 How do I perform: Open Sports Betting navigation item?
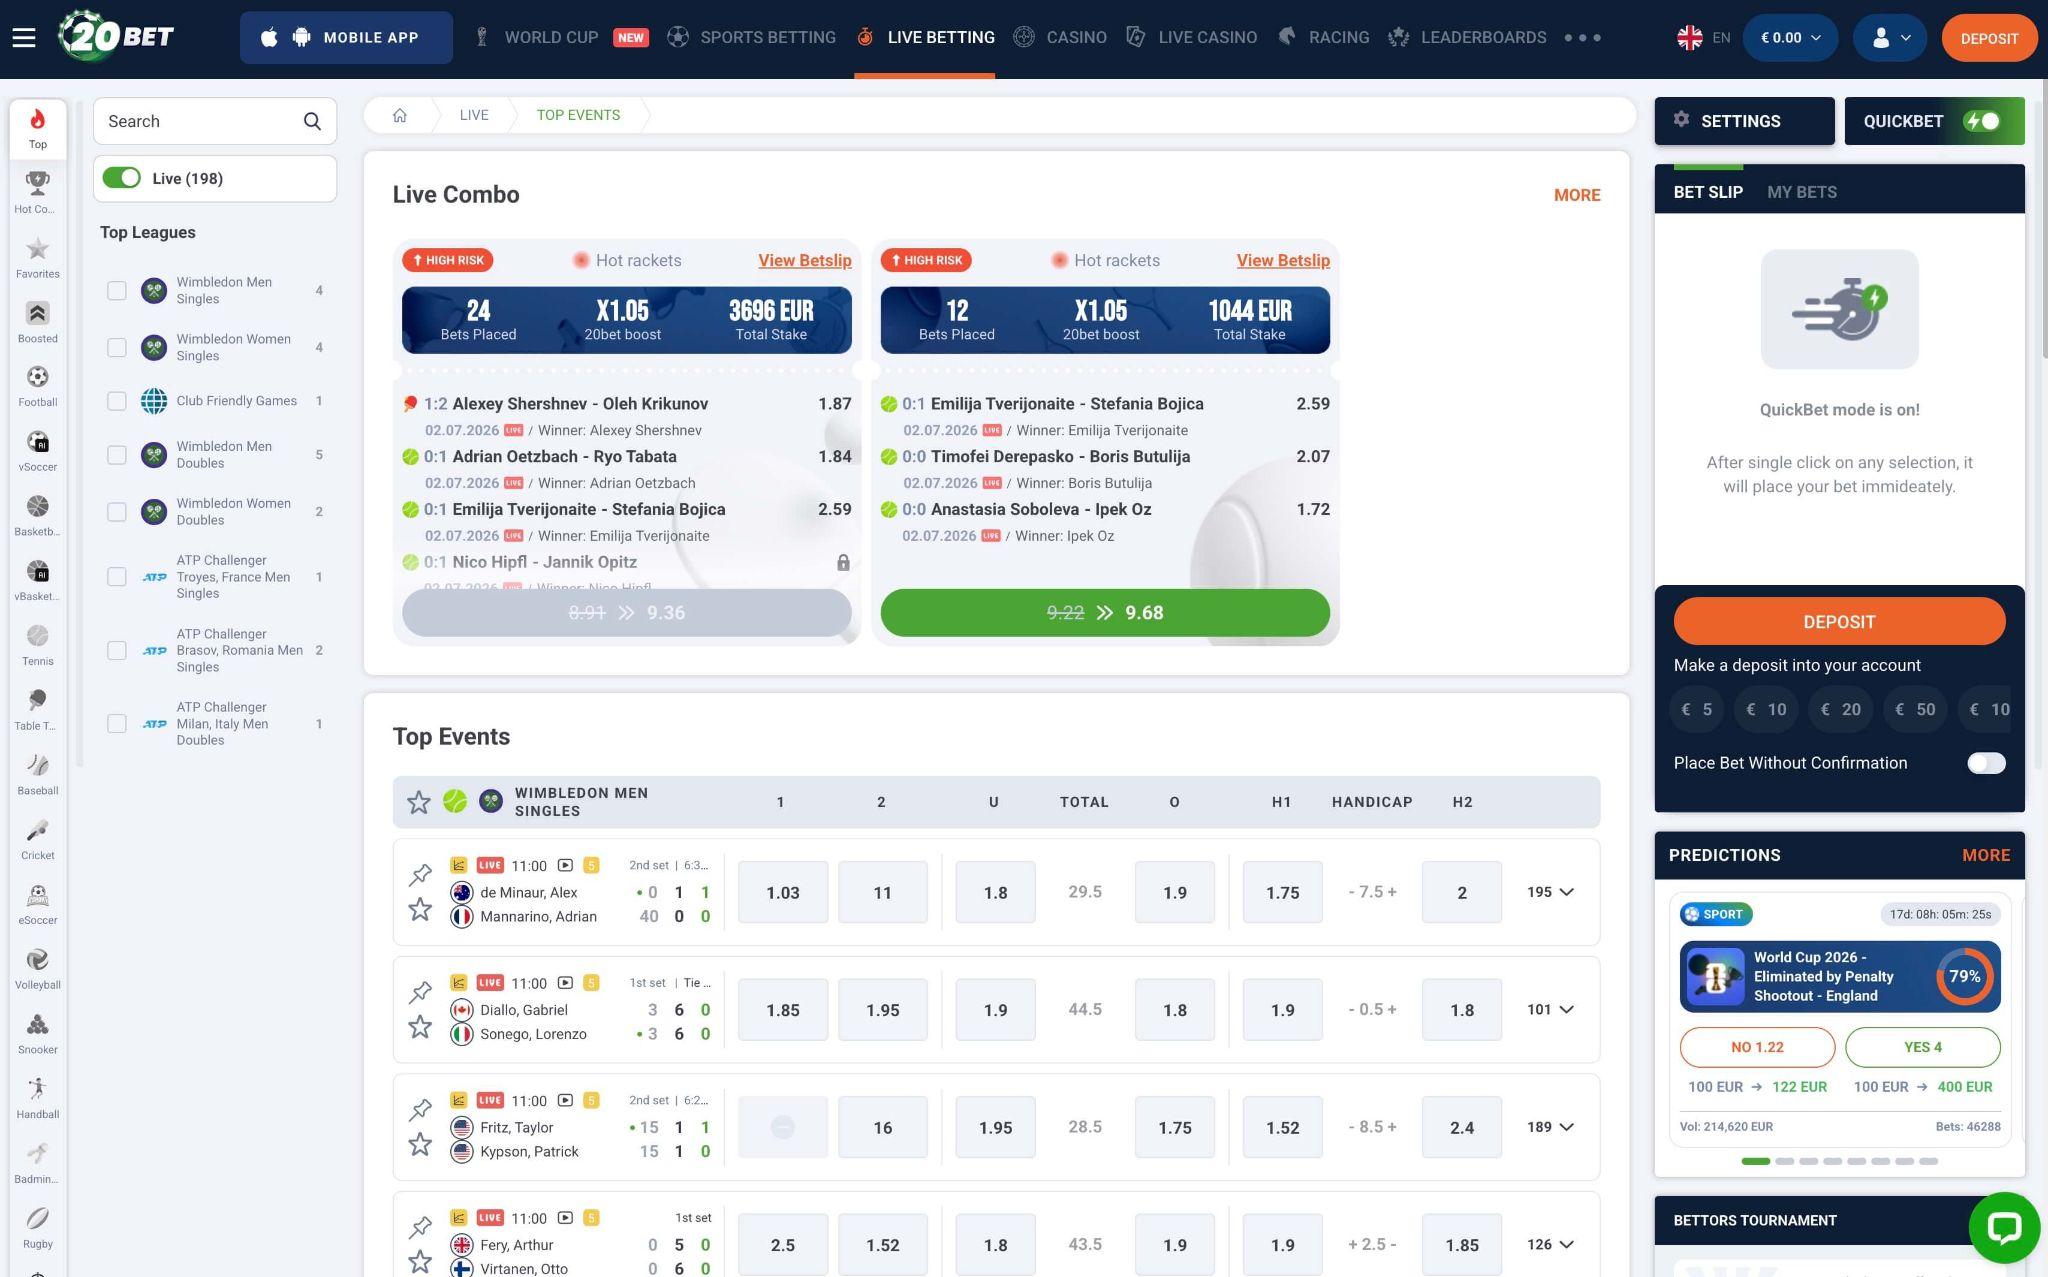click(751, 38)
